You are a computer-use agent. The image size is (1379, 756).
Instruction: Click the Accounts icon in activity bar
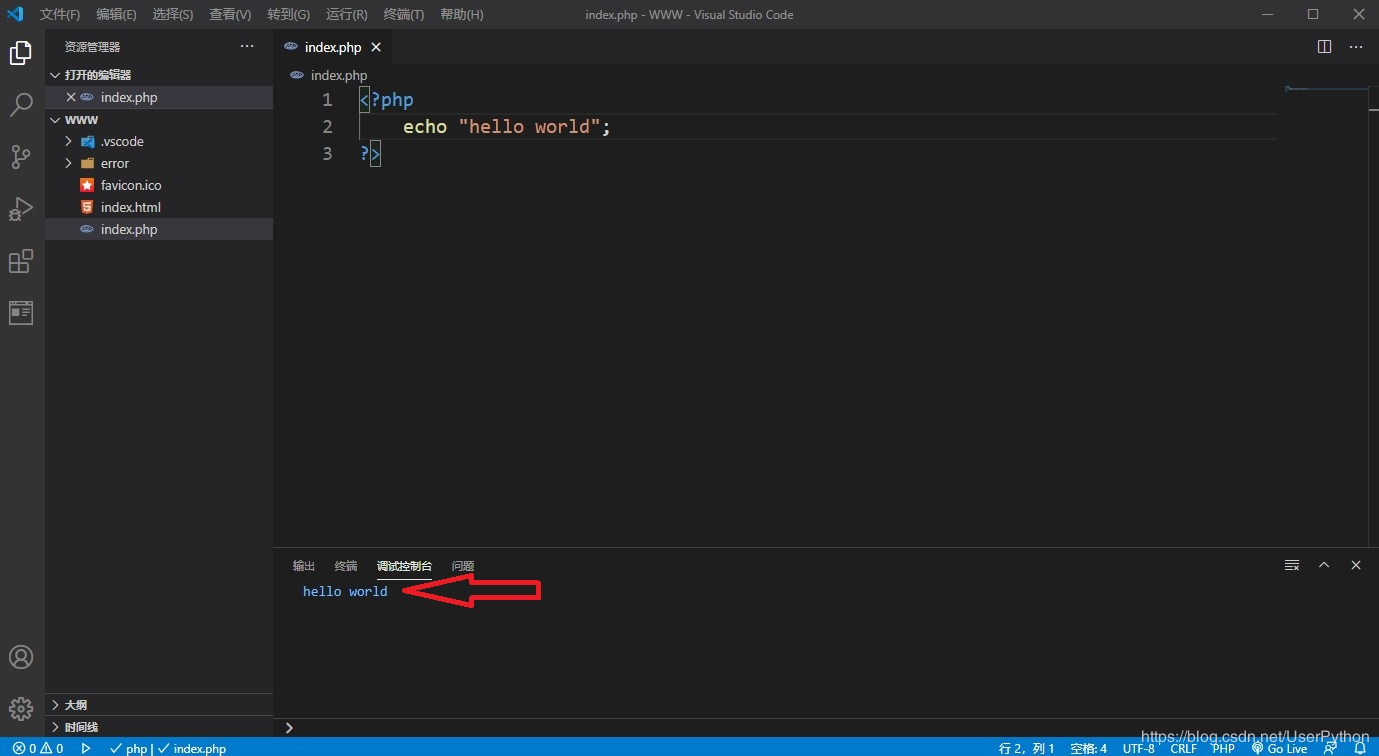tap(21, 657)
